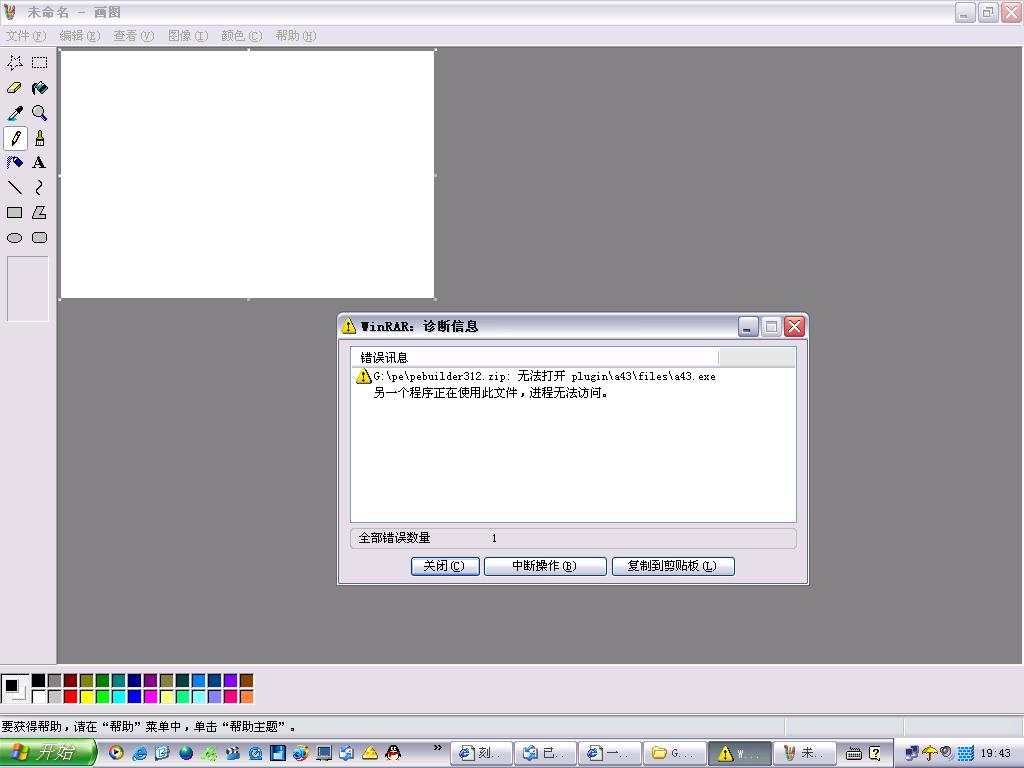Click the 19:43 clock in system tray

click(996, 754)
